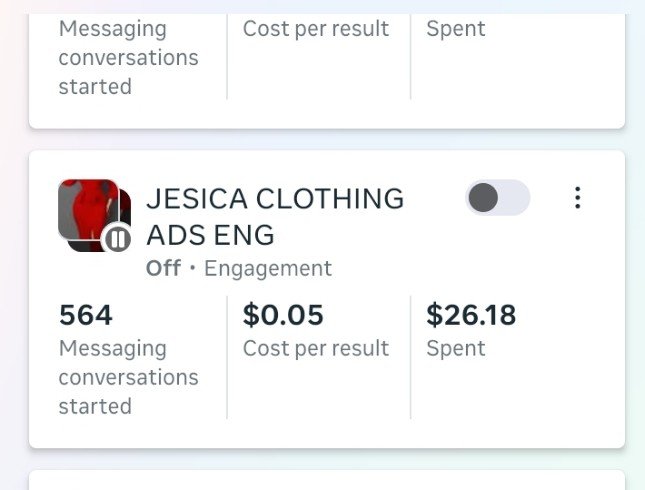Image resolution: width=645 pixels, height=490 pixels.
Task: Click the Off status label
Action: coord(163,268)
